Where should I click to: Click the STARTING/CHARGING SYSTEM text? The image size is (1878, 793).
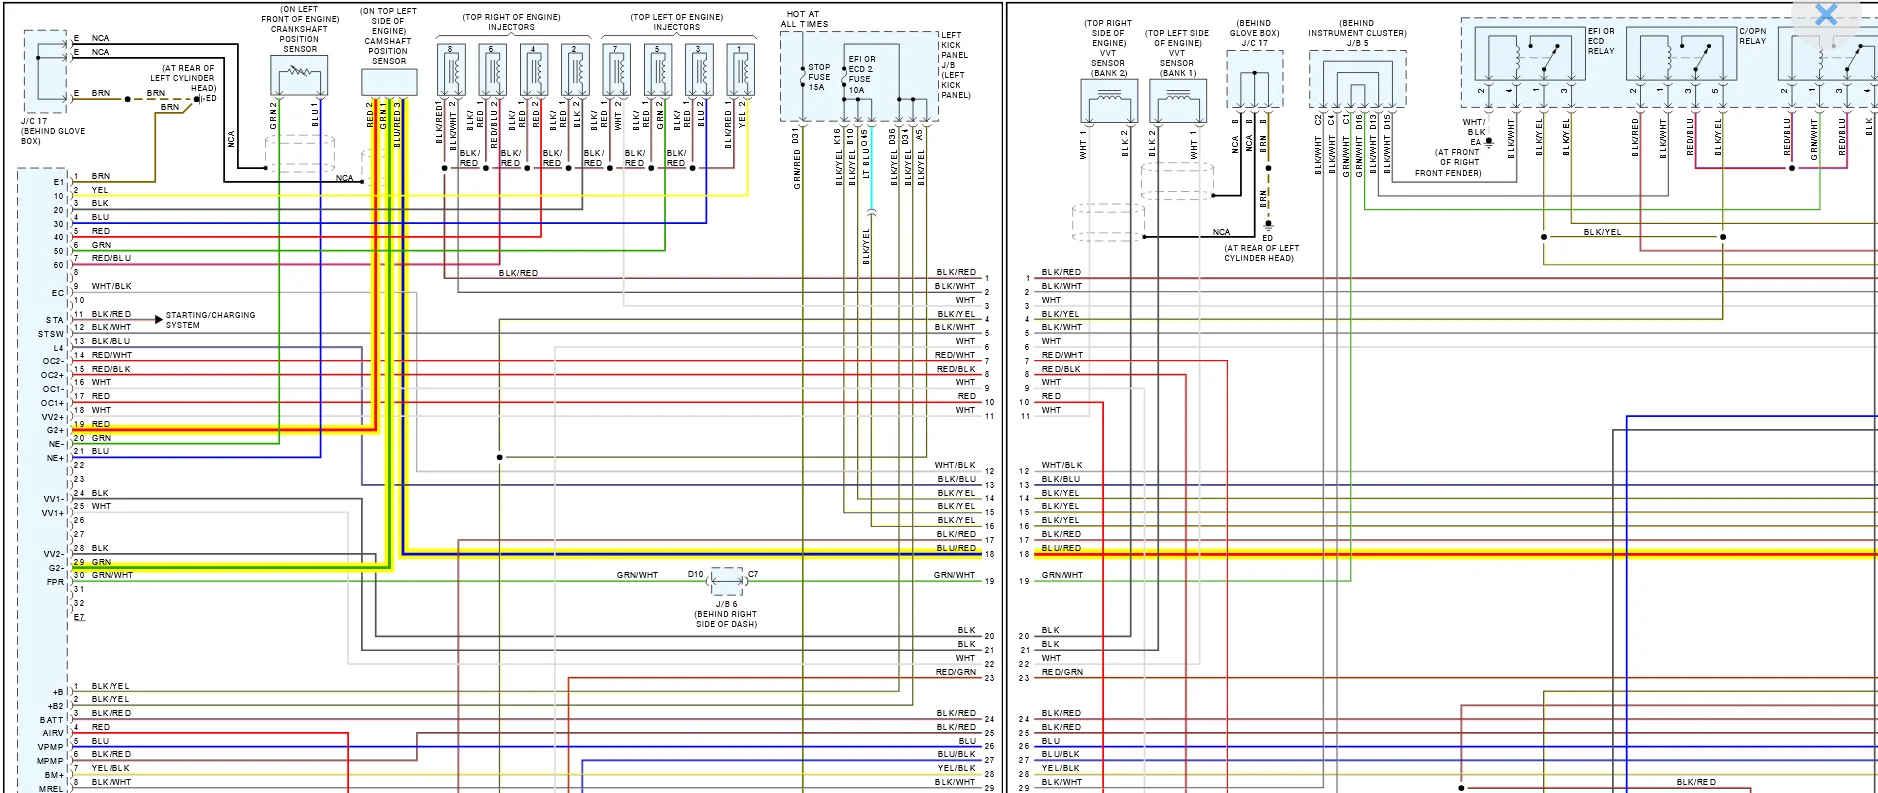pos(210,320)
